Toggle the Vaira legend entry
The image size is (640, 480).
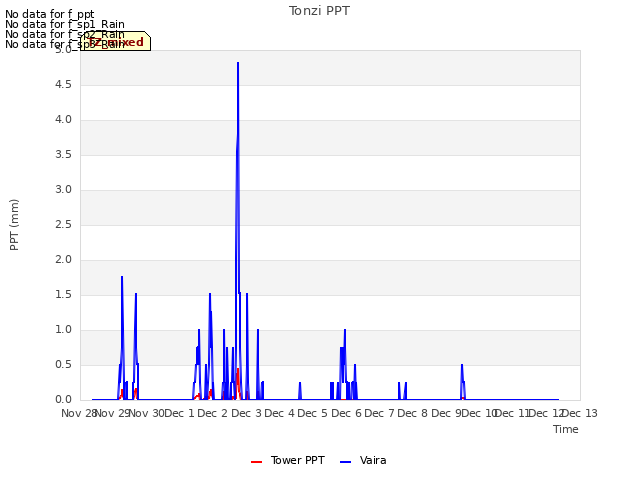363,460
